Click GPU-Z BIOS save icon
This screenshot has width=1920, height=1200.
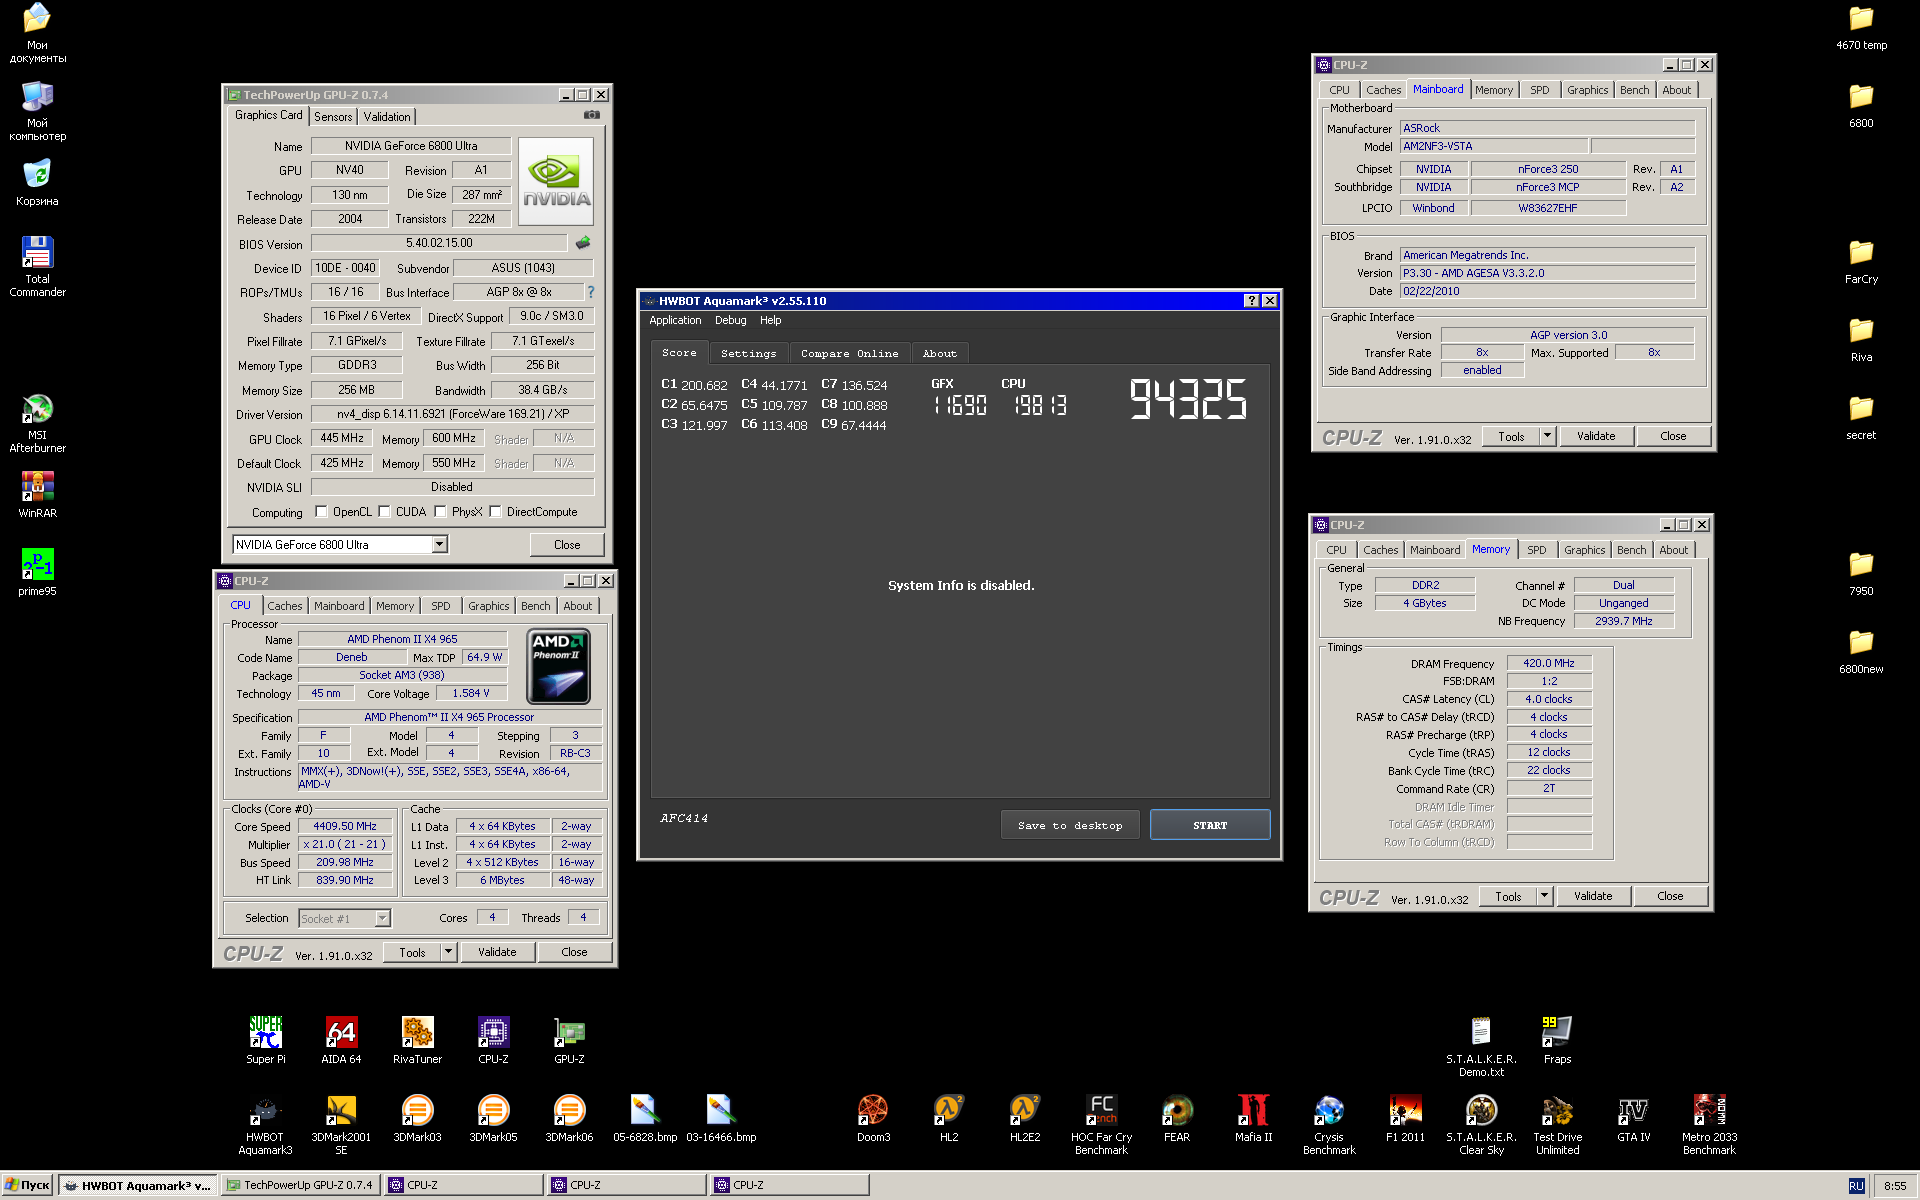583,243
